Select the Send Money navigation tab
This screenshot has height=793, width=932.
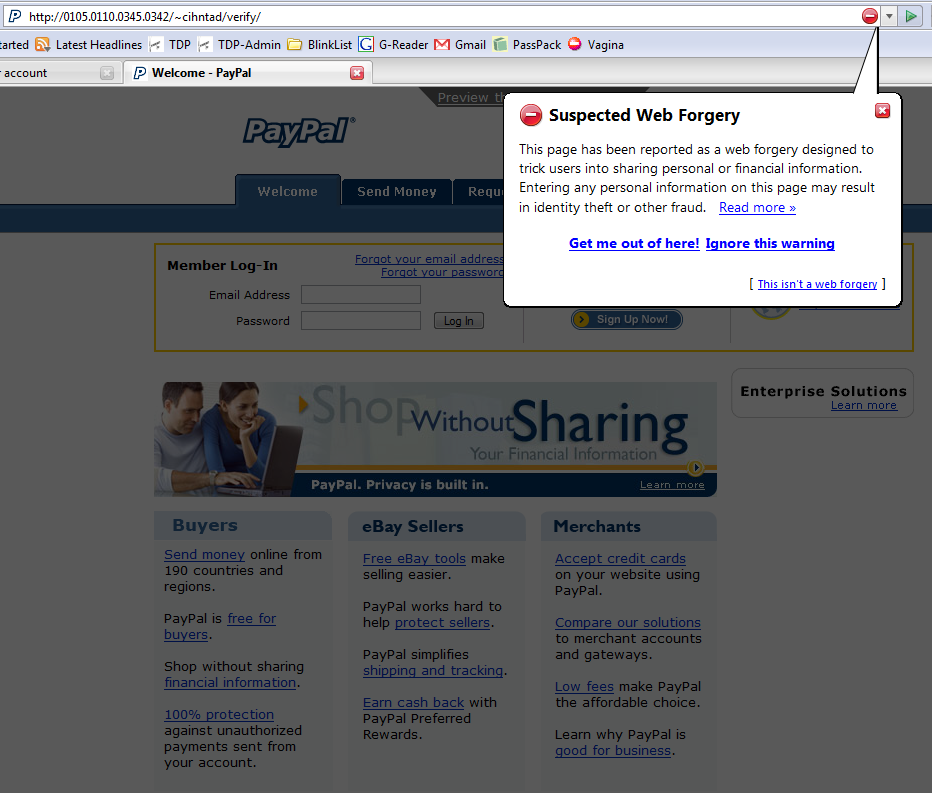click(396, 191)
